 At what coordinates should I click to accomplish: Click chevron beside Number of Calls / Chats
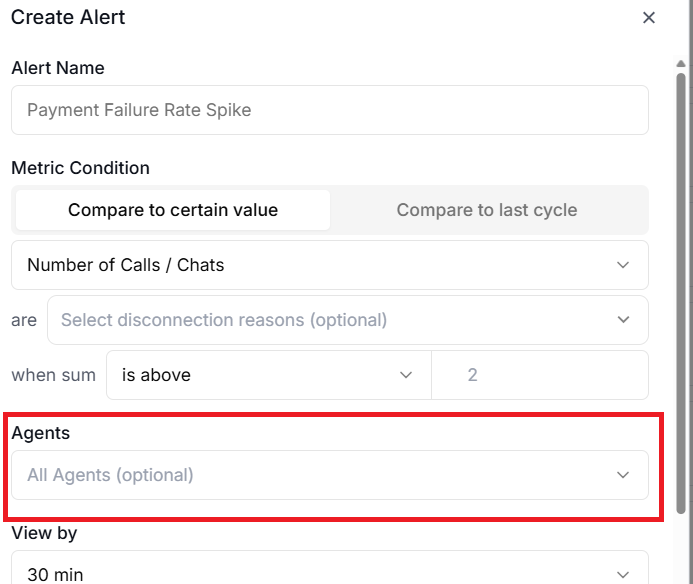(623, 265)
